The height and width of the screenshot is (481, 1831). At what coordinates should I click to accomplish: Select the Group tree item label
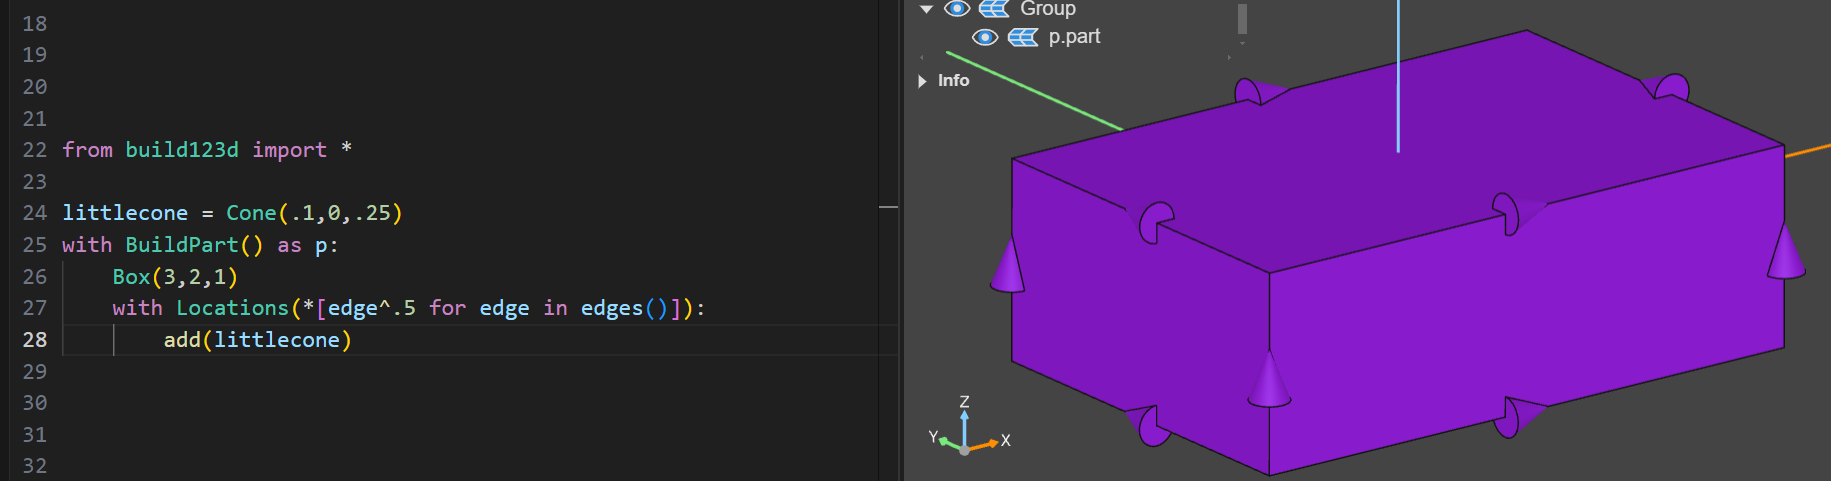pyautogui.click(x=1047, y=9)
